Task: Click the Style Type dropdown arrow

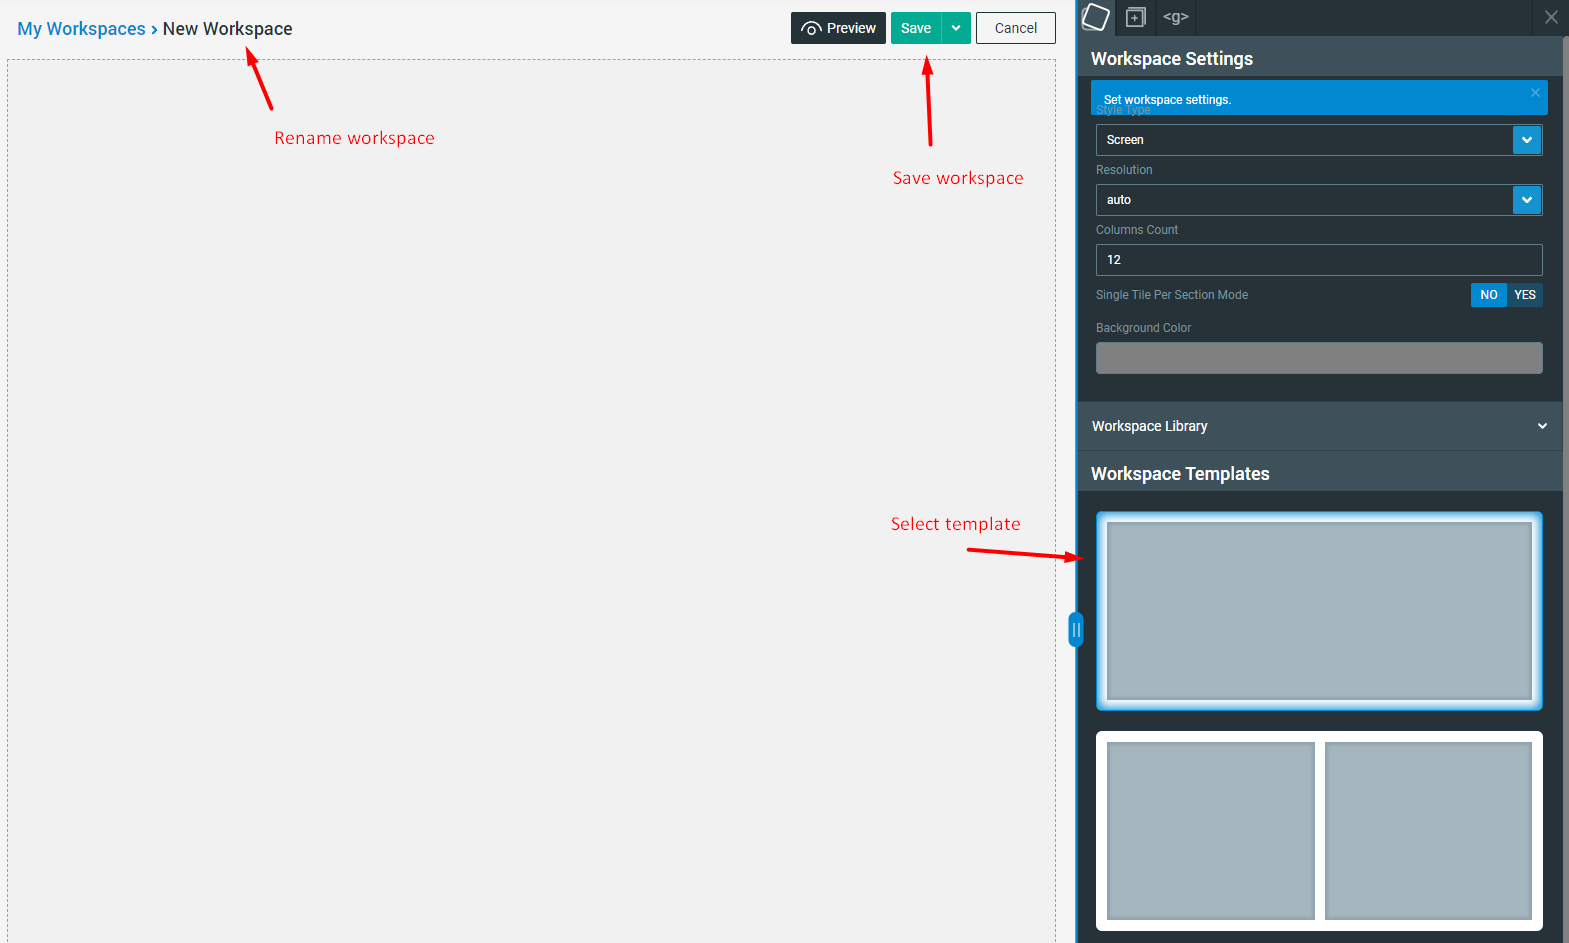Action: (1527, 140)
